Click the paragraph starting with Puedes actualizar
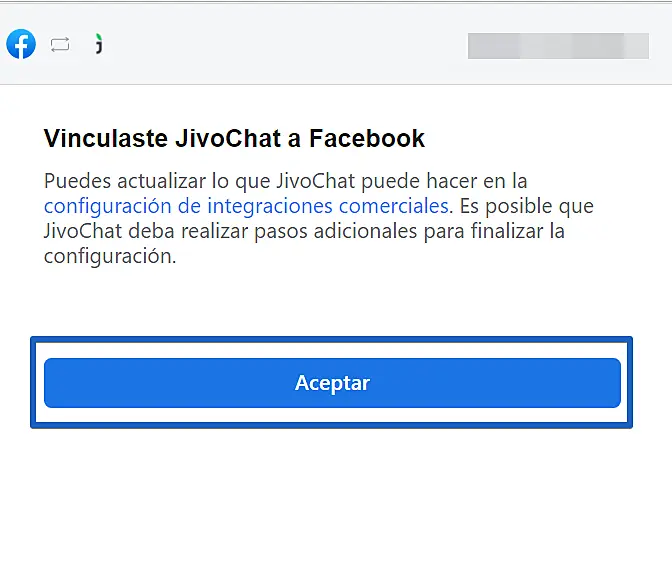672x579 pixels. (x=318, y=219)
